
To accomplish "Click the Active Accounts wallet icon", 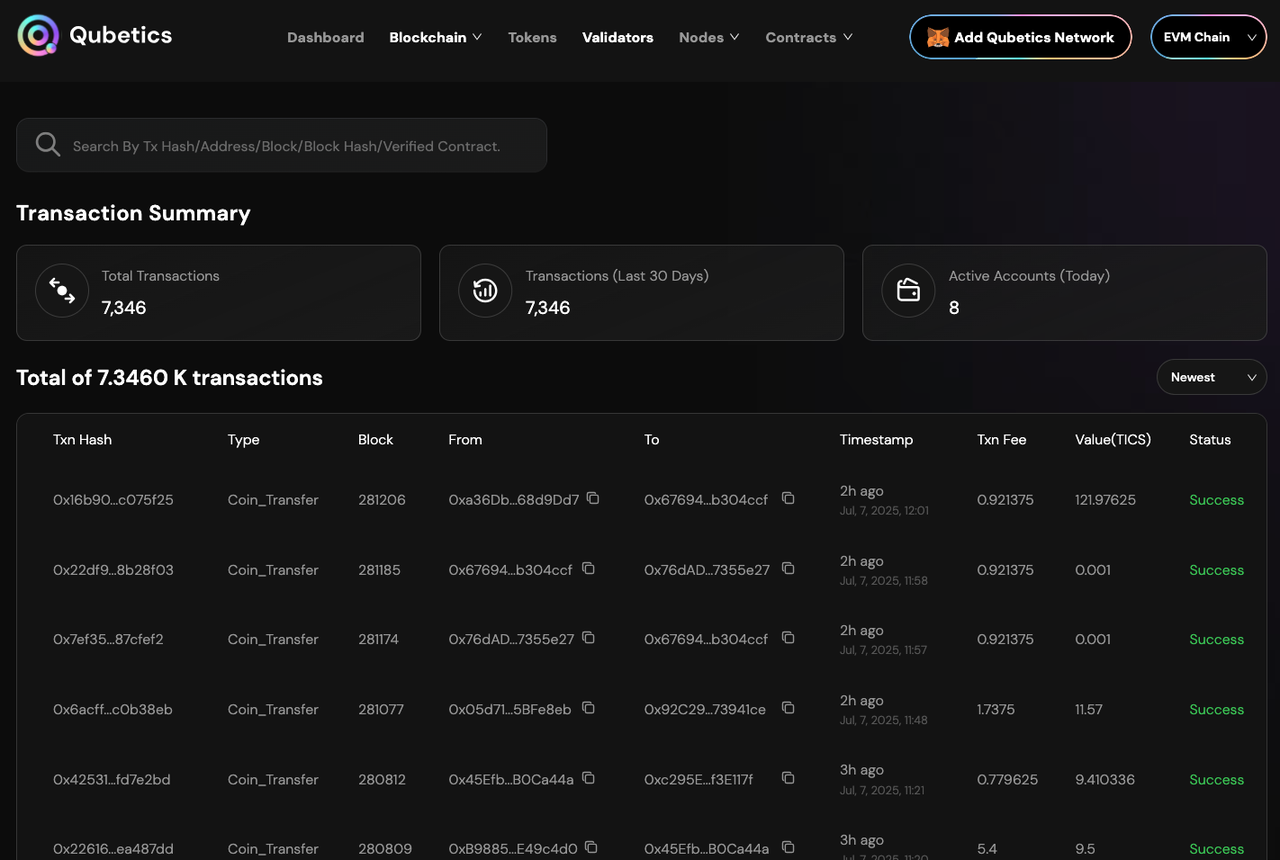I will [908, 291].
